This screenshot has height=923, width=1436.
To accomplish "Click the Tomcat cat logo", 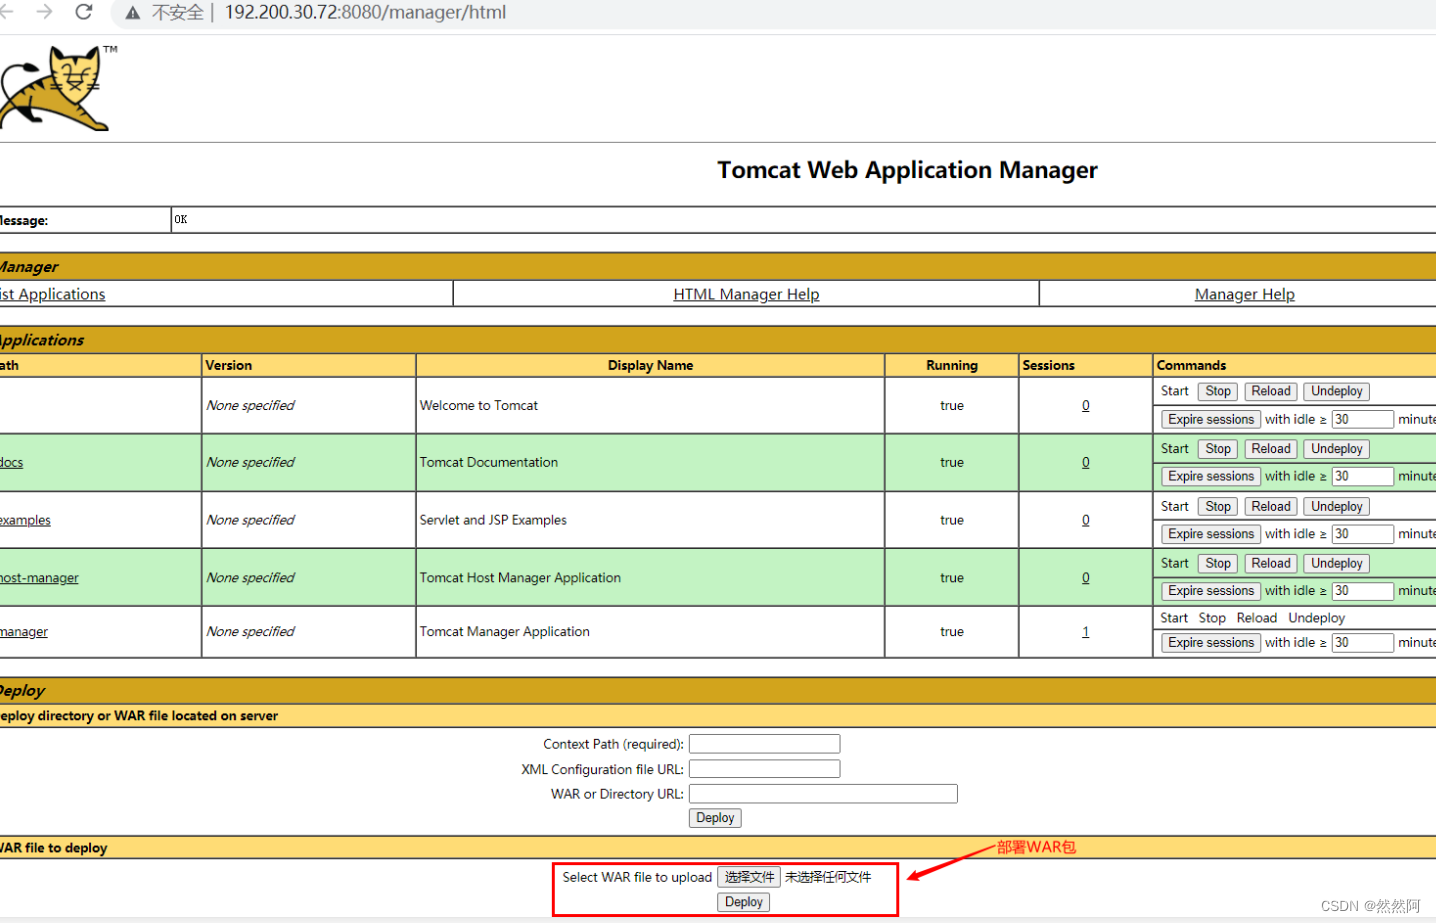I will point(56,88).
